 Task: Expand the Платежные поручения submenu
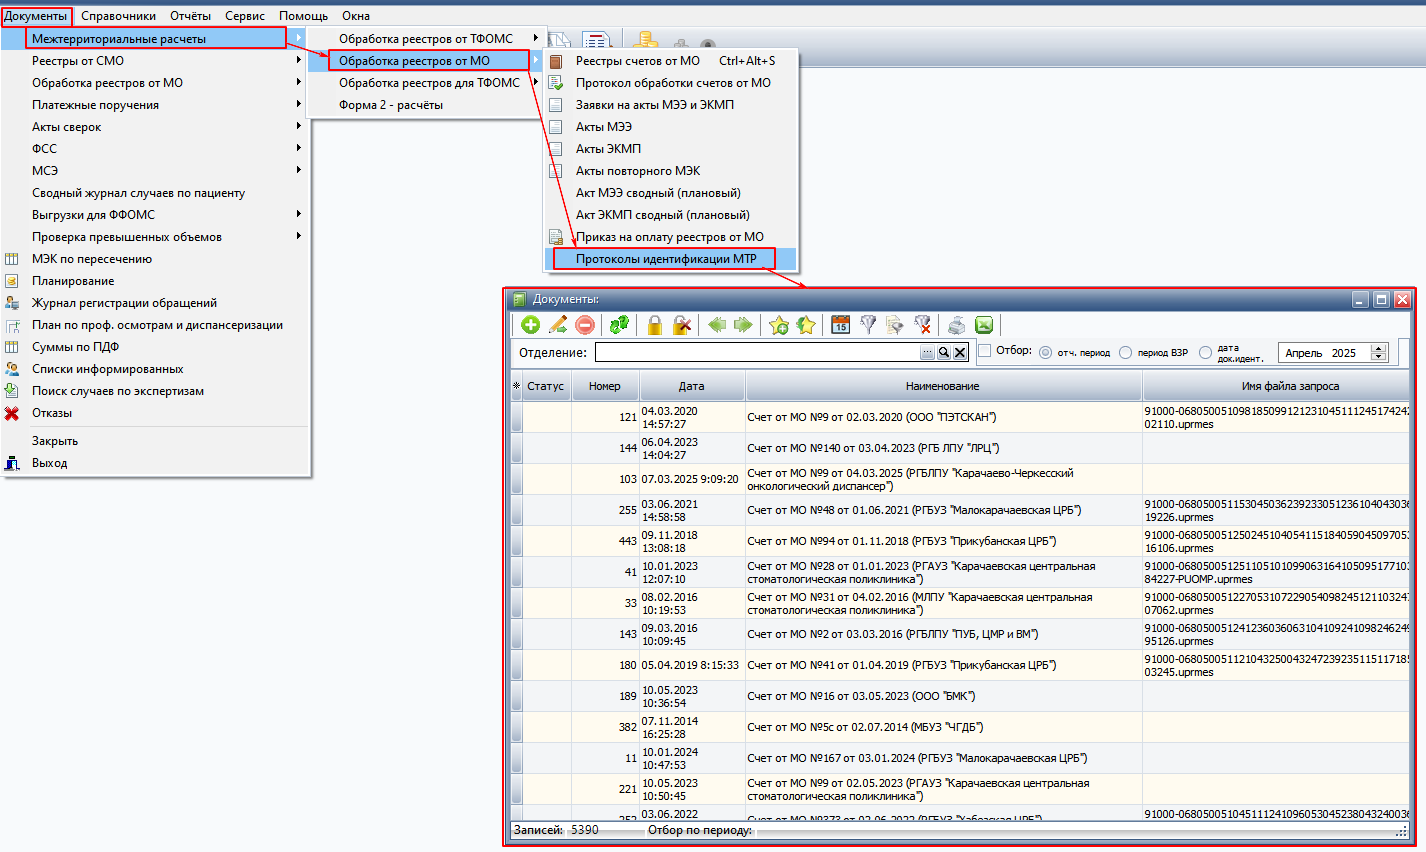tap(95, 105)
